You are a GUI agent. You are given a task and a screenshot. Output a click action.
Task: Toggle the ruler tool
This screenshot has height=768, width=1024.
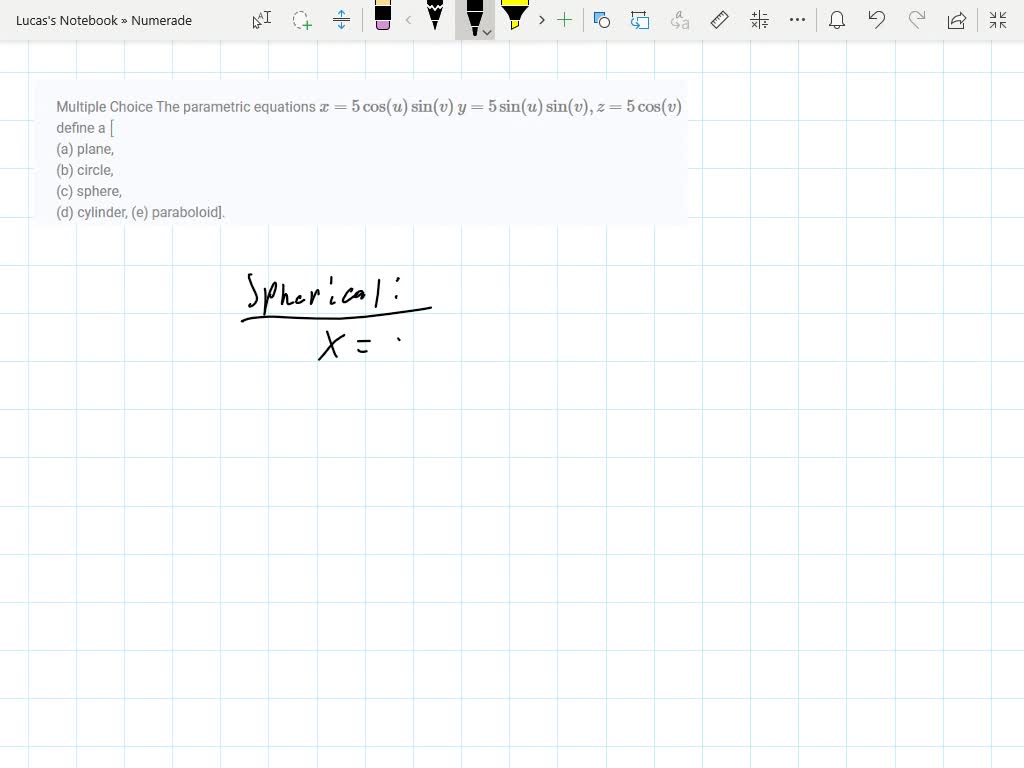pyautogui.click(x=720, y=20)
